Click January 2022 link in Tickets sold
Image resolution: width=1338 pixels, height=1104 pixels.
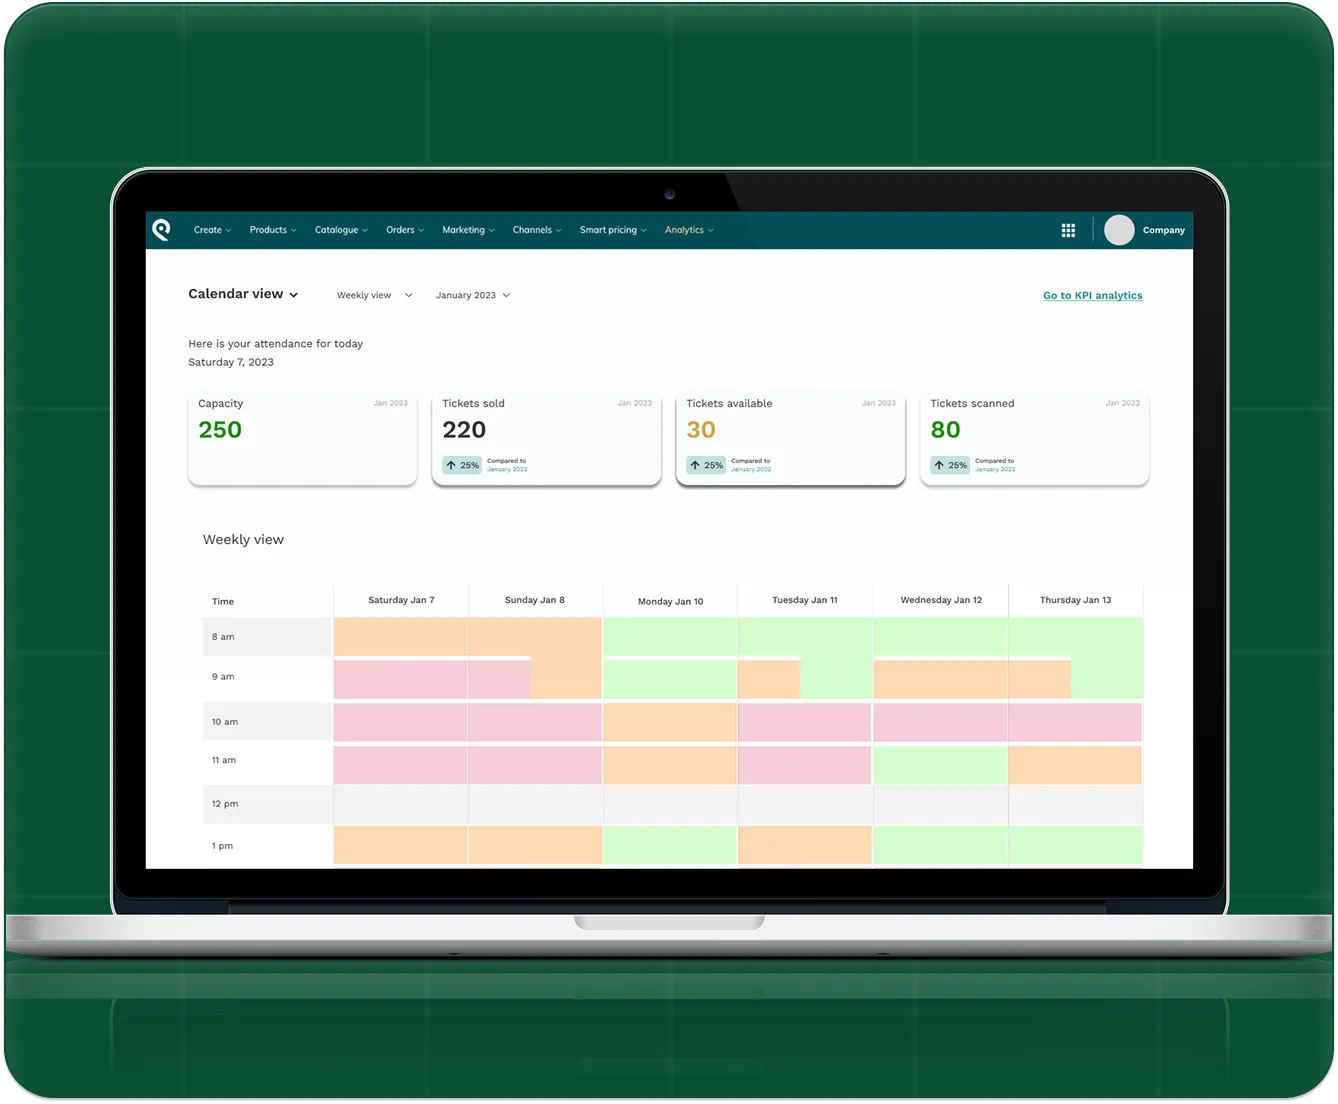tap(507, 469)
